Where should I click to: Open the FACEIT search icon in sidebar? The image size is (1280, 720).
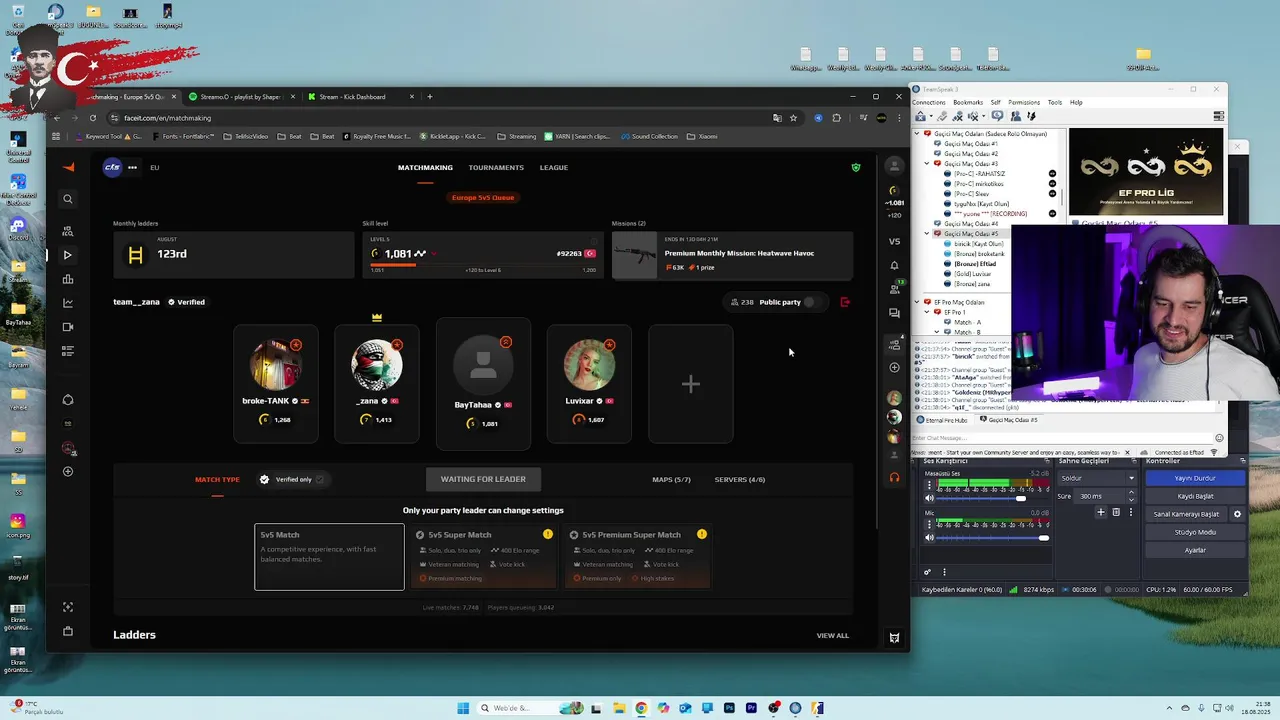(x=68, y=199)
